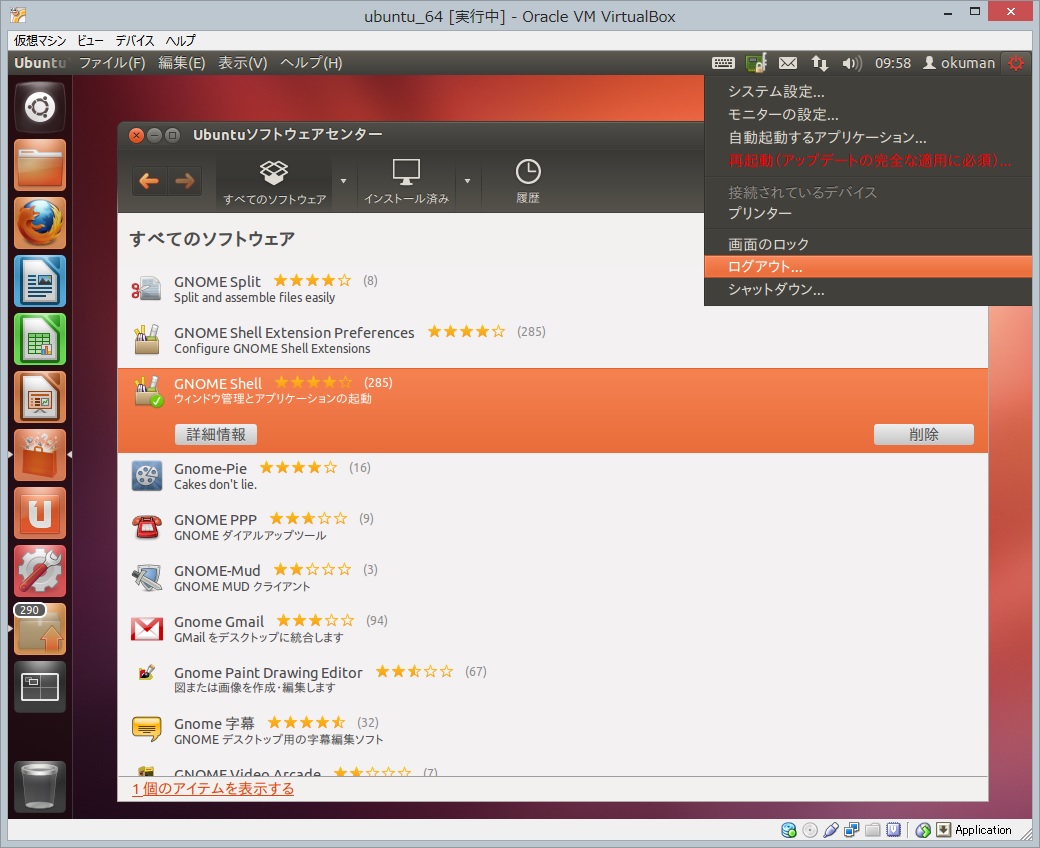Click the GNOME PPP red telephone icon

click(x=147, y=527)
